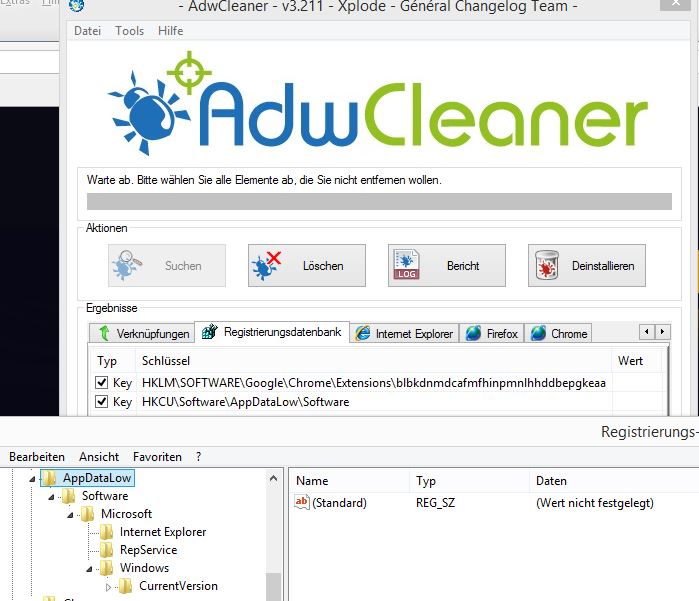The height and width of the screenshot is (601, 699).
Task: Select the HKLM Chrome Extensions key row text
Action: click(x=374, y=383)
